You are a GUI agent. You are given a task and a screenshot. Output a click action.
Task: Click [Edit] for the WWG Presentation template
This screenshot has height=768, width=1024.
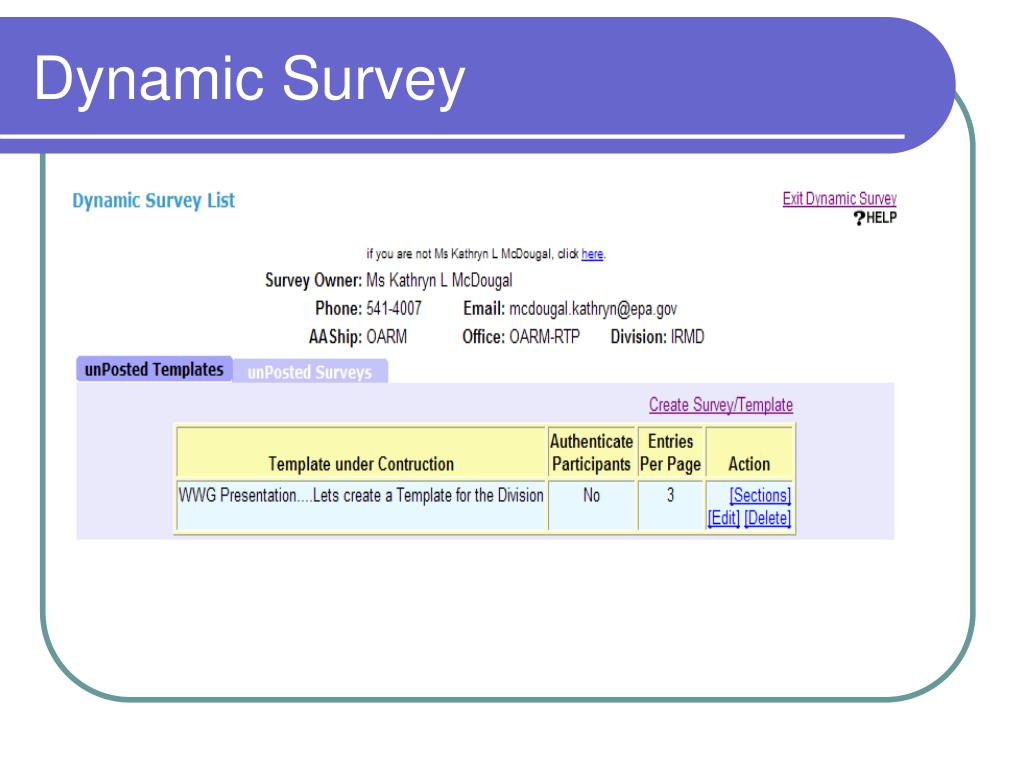pos(724,518)
